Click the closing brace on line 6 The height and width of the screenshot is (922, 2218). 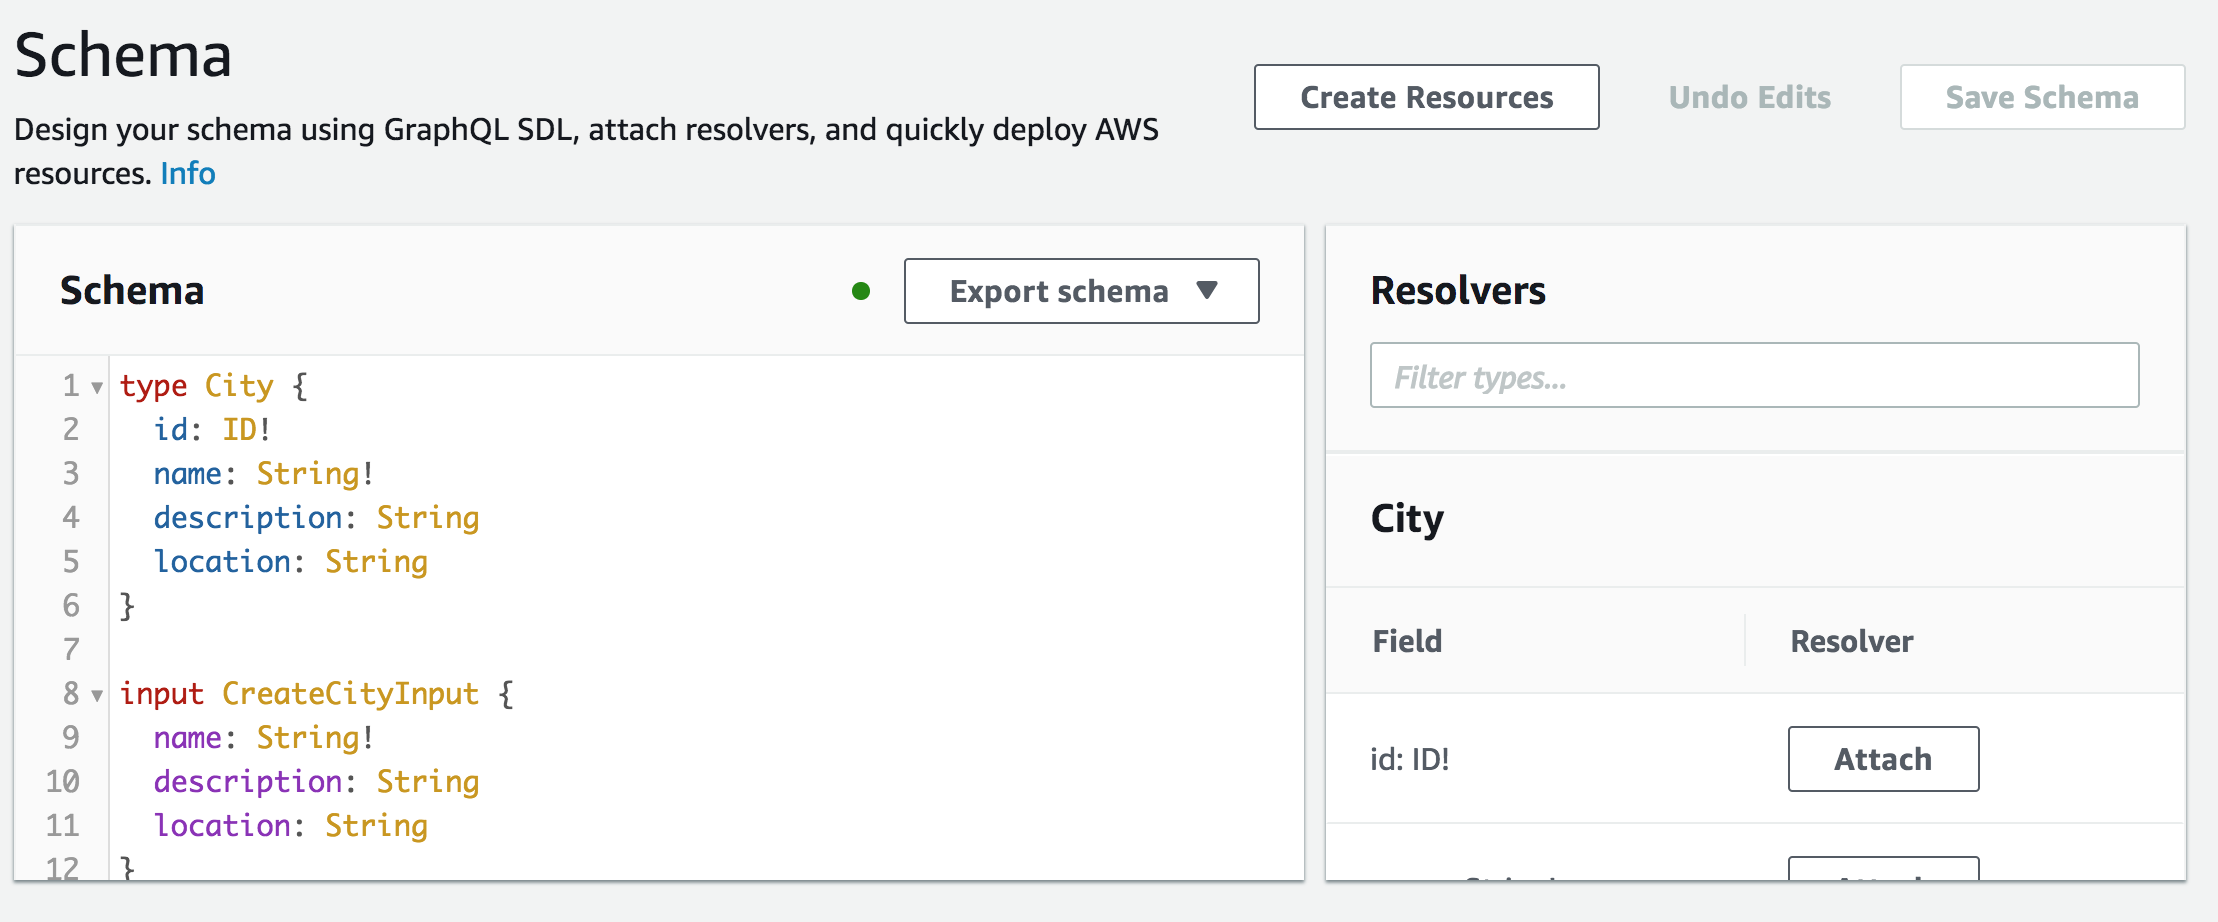pos(127,606)
